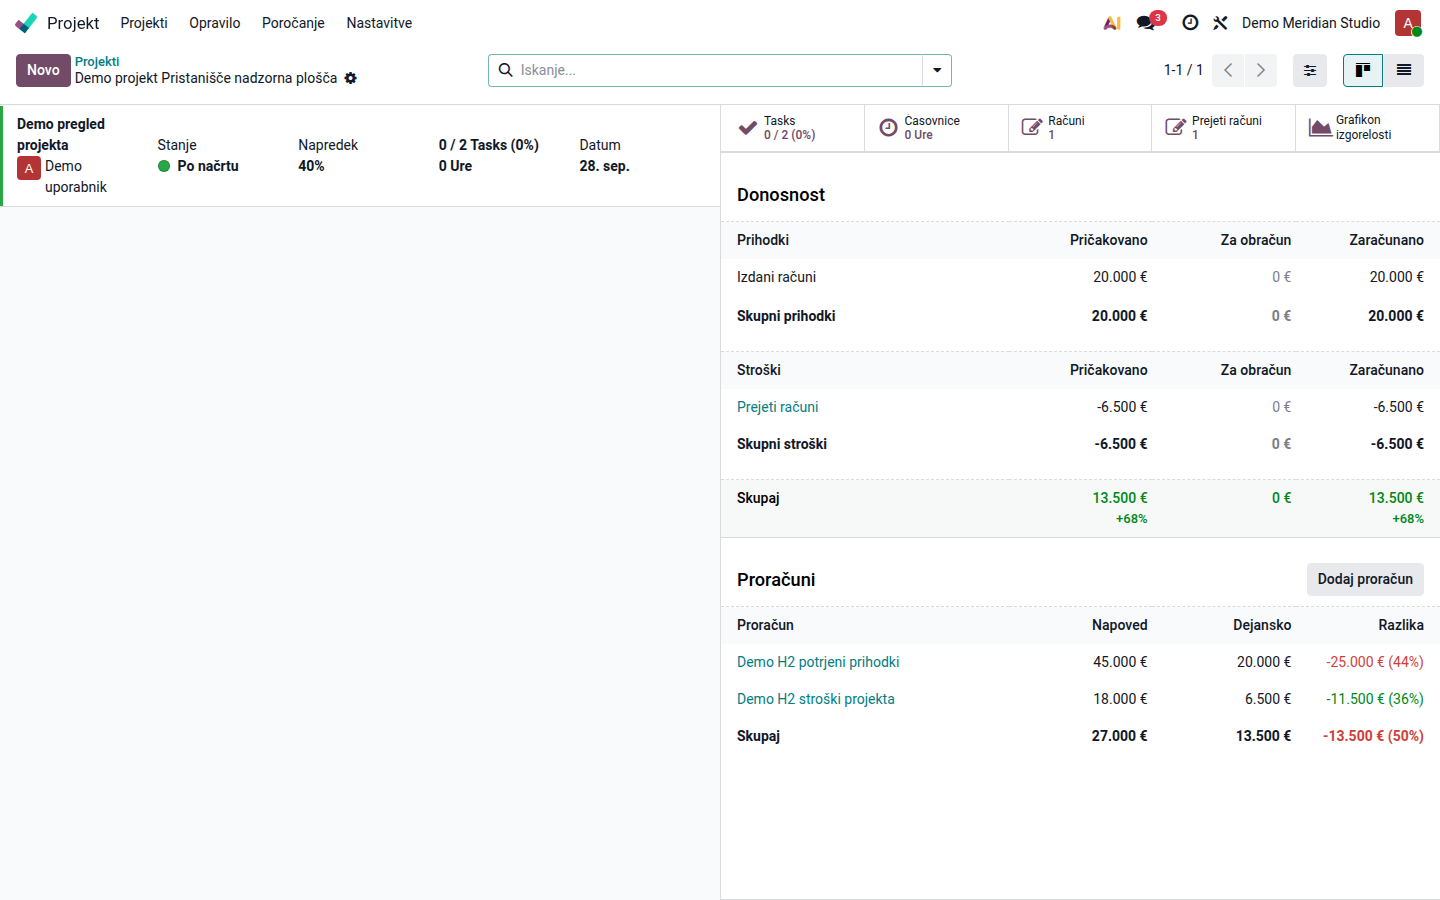Expand the search options dropdown arrow

[937, 70]
